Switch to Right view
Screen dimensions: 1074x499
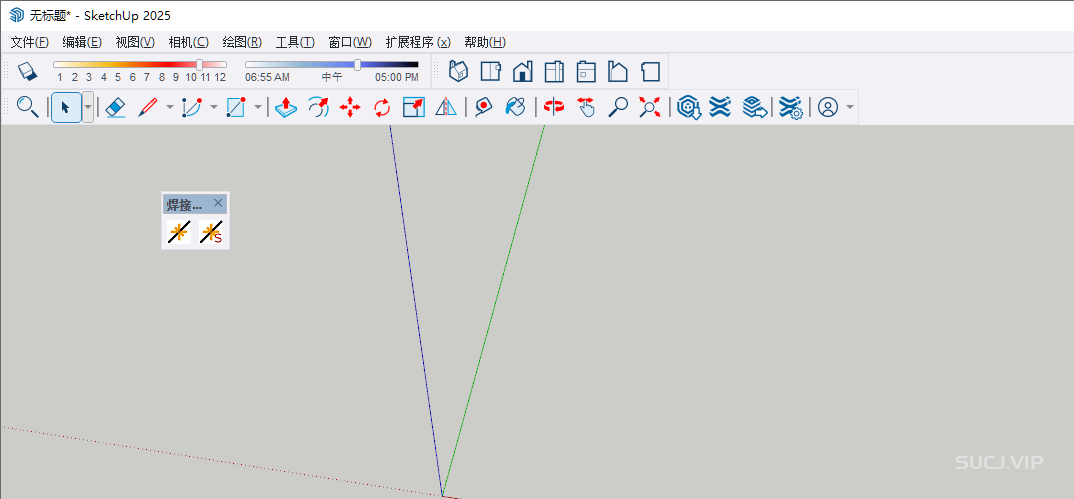click(x=554, y=71)
